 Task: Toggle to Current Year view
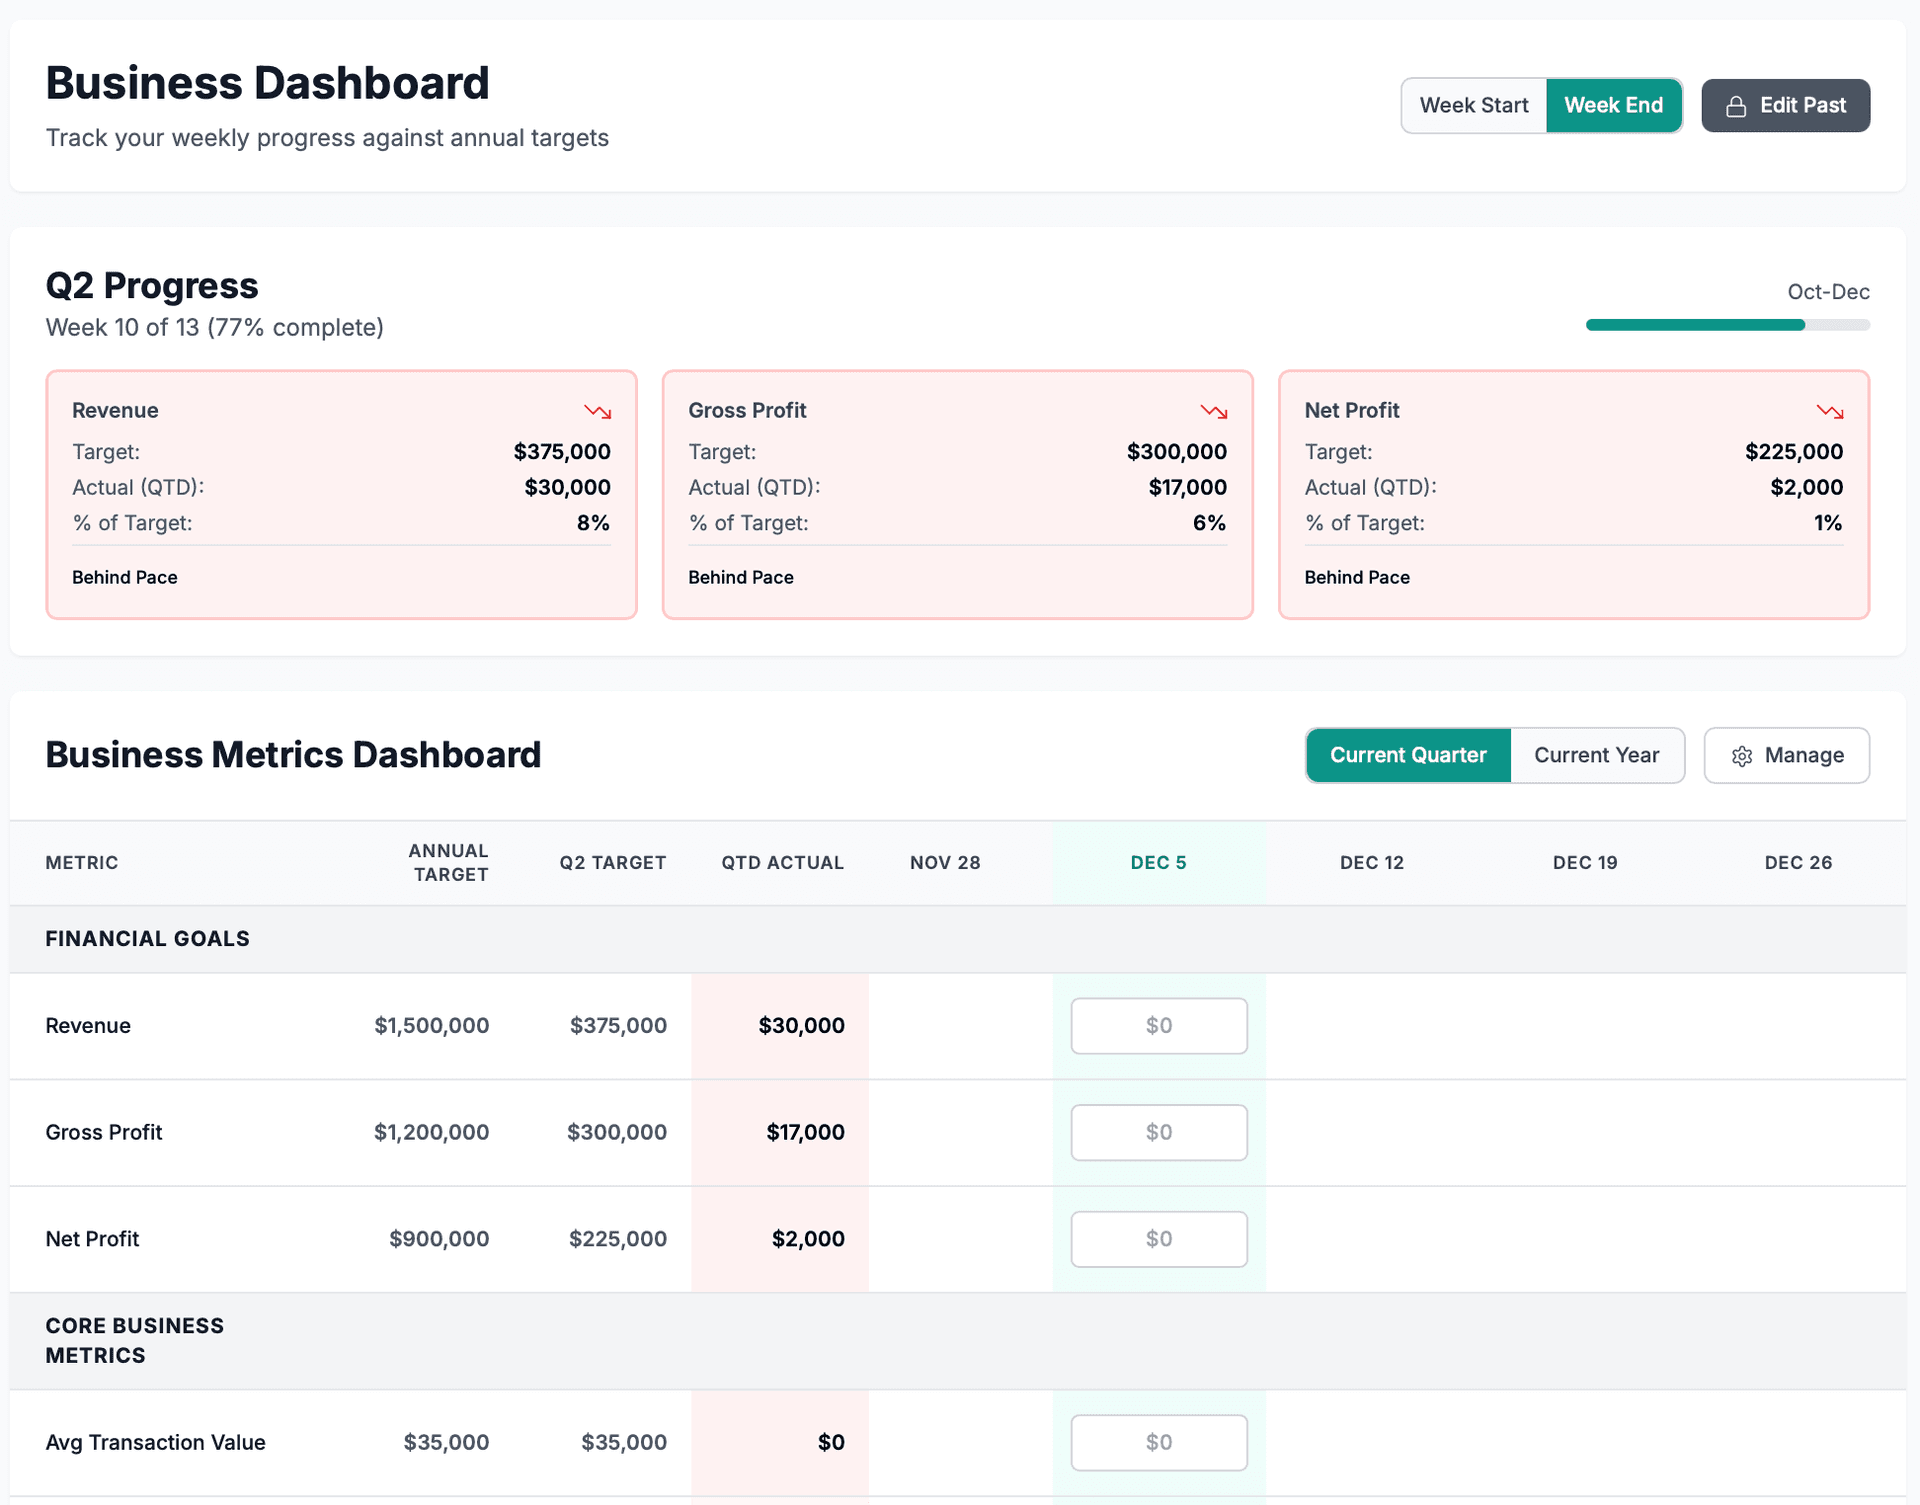point(1596,755)
